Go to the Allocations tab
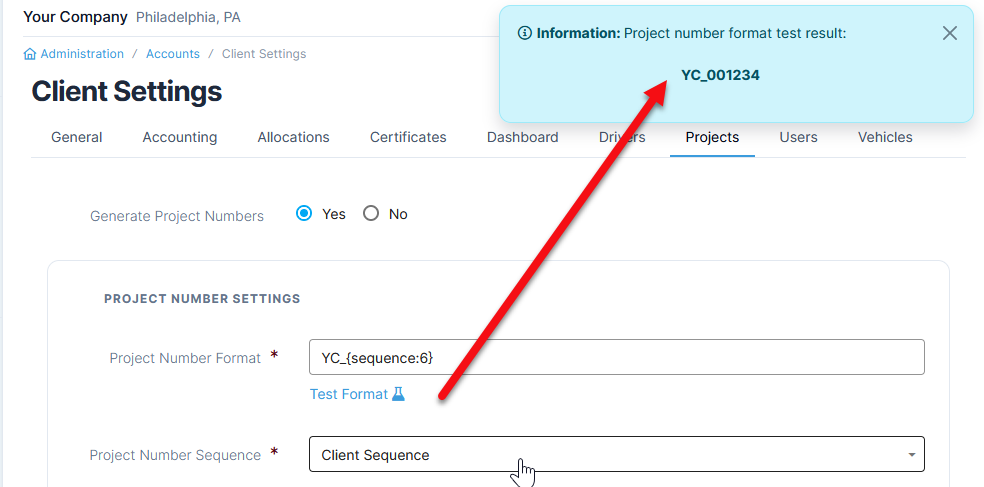Viewport: 984px width, 487px height. pyautogui.click(x=293, y=138)
